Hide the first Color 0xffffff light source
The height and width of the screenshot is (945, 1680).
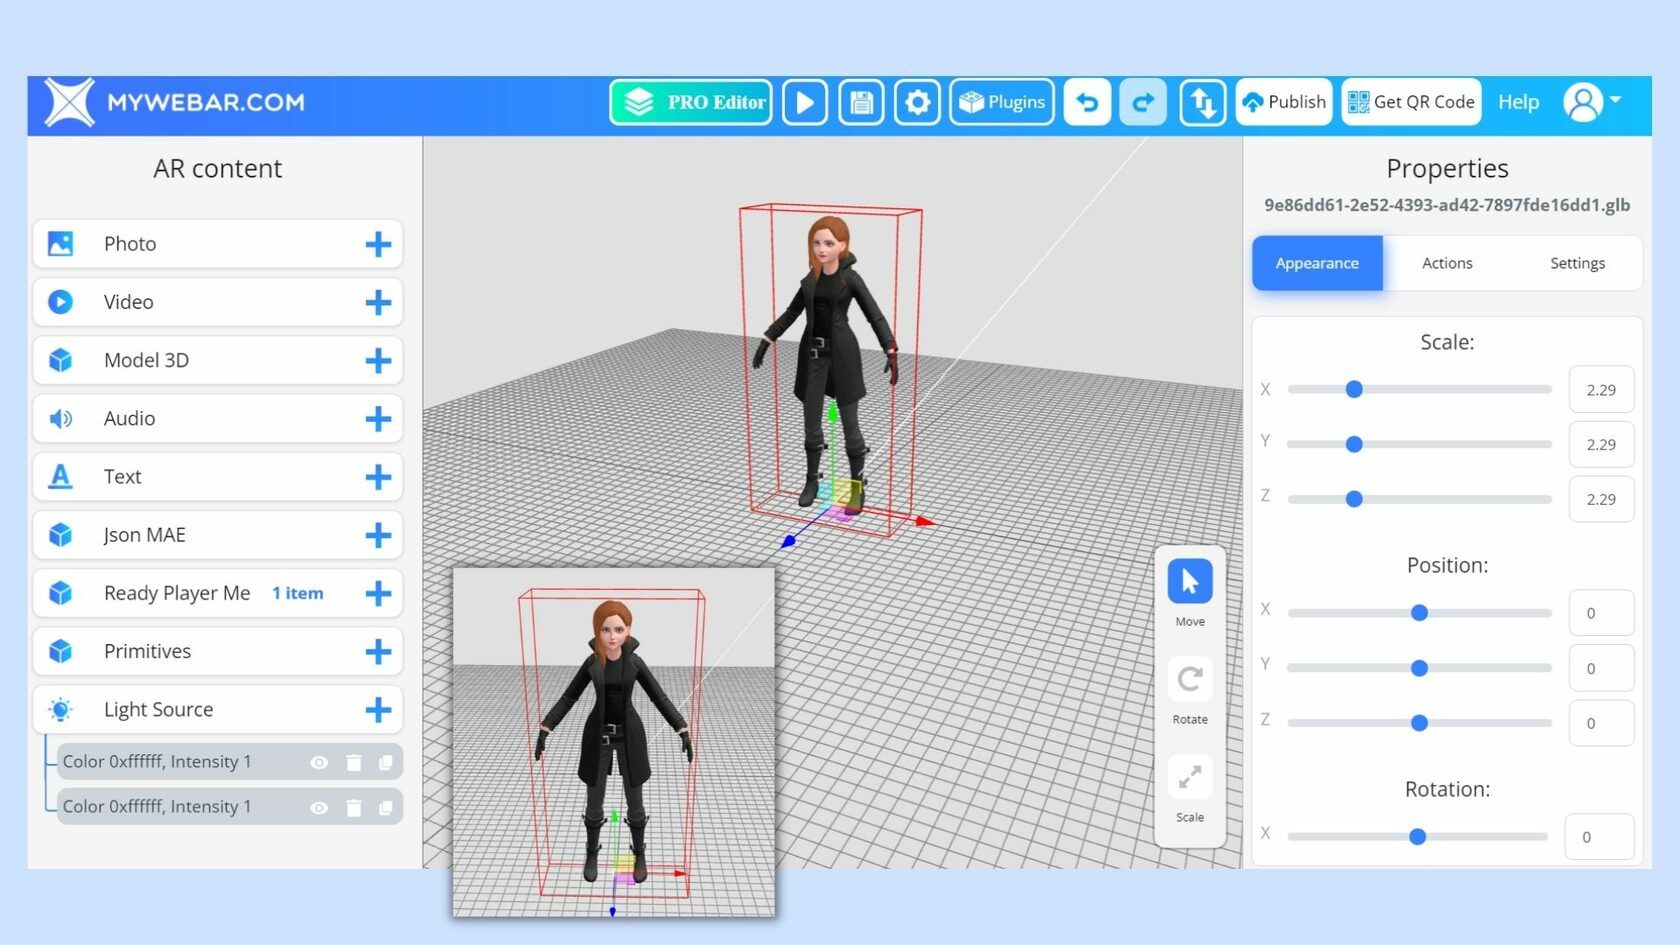[x=319, y=761]
